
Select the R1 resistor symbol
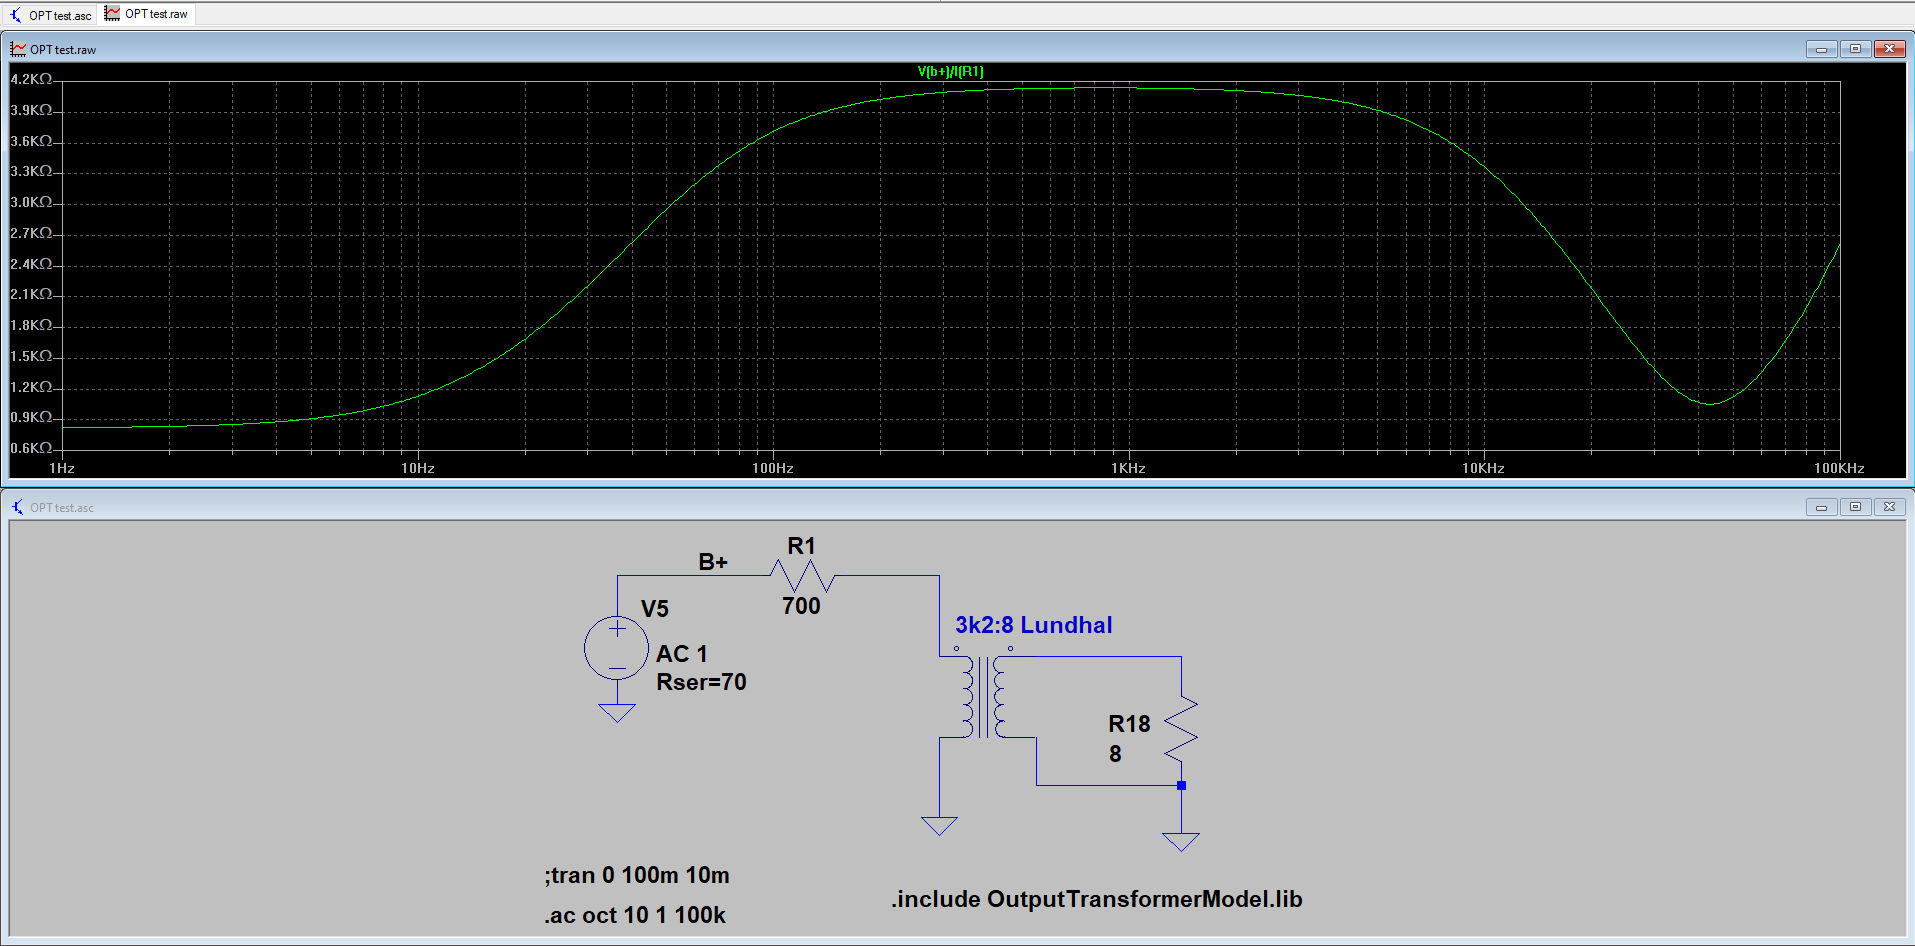pos(802,576)
